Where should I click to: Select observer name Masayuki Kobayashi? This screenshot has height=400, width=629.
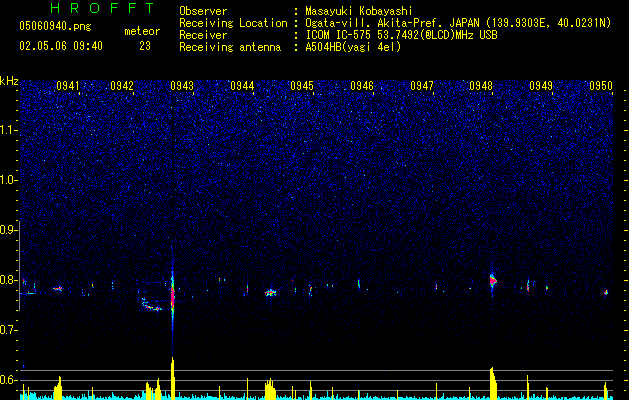pos(359,11)
